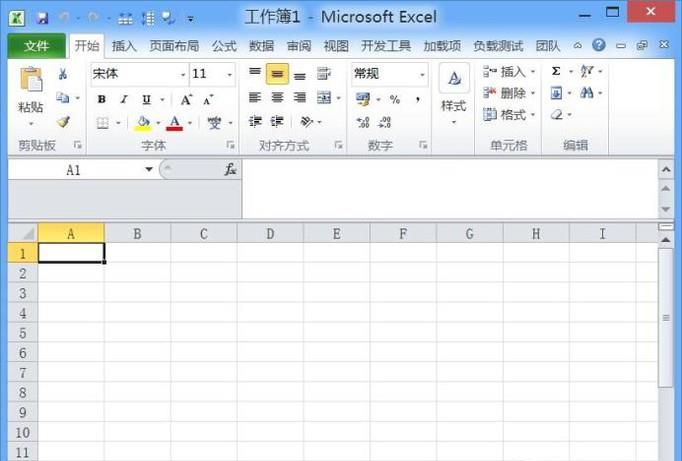Click the AutoSum sigma icon
682x461 pixels.
tap(556, 71)
